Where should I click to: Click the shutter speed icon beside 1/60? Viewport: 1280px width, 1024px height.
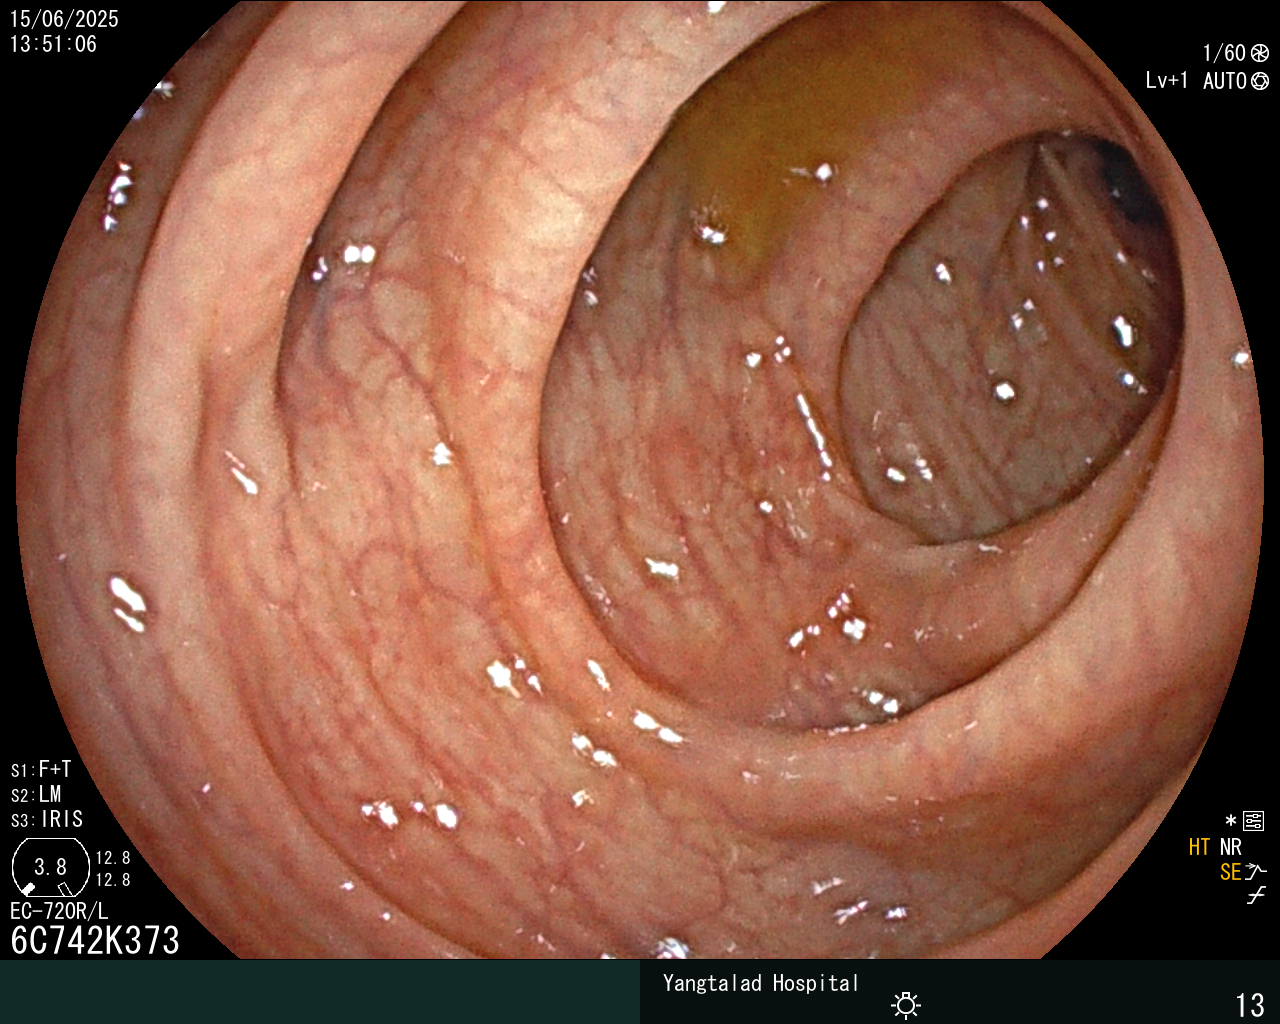point(1260,53)
